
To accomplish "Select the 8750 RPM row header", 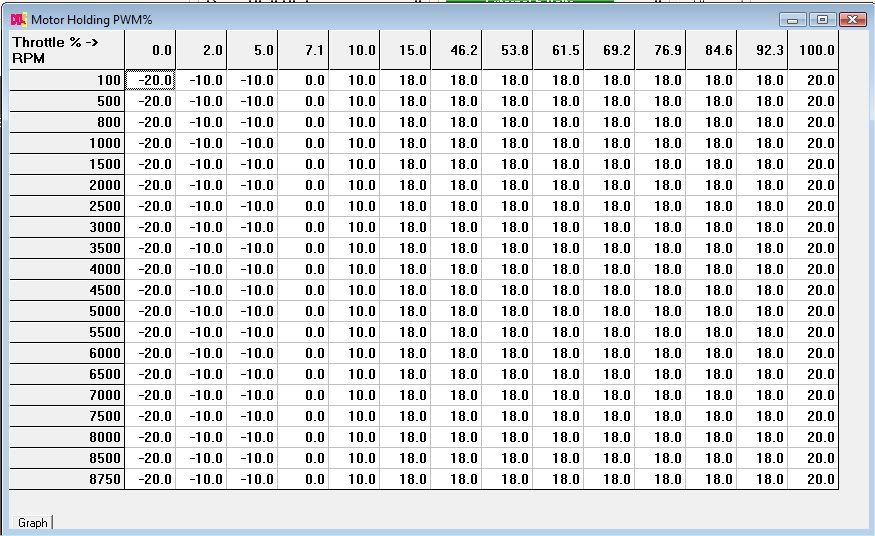I will tap(67, 479).
